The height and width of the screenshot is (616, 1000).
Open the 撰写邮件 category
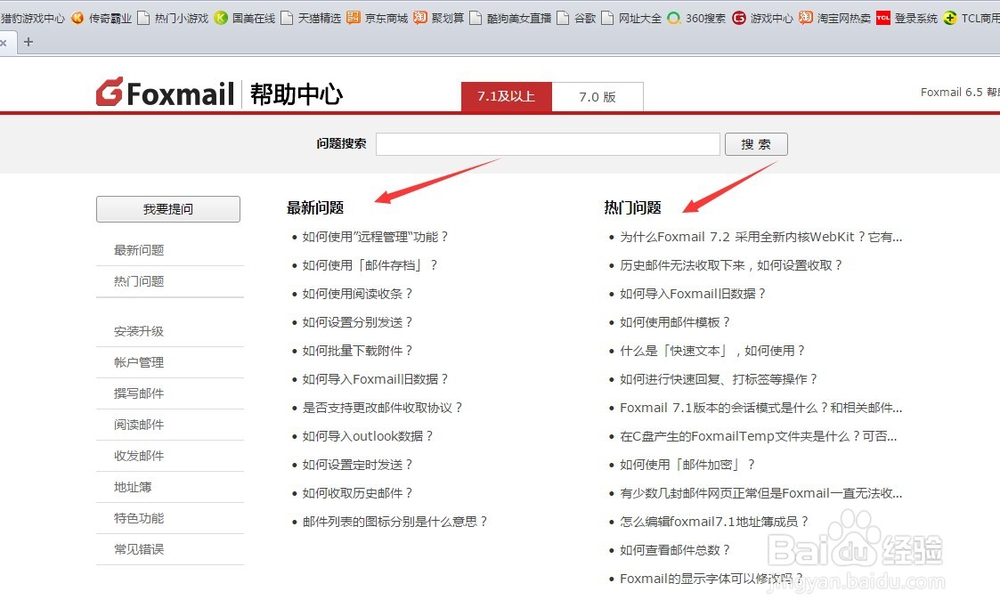click(139, 393)
